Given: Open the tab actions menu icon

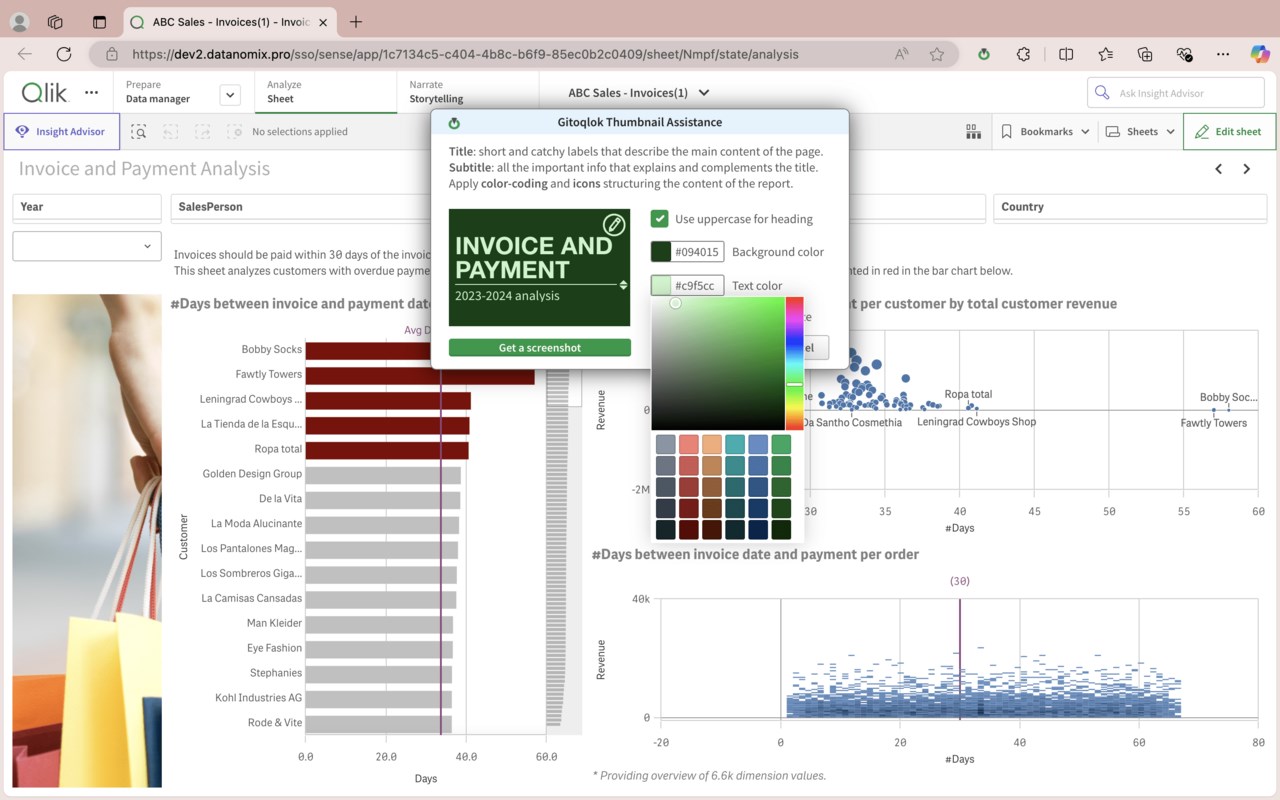Looking at the screenshot, I should pyautogui.click(x=99, y=22).
